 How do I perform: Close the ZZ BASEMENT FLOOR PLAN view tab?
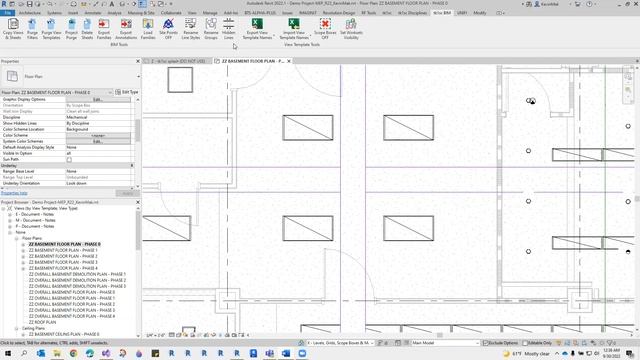pyautogui.click(x=289, y=61)
